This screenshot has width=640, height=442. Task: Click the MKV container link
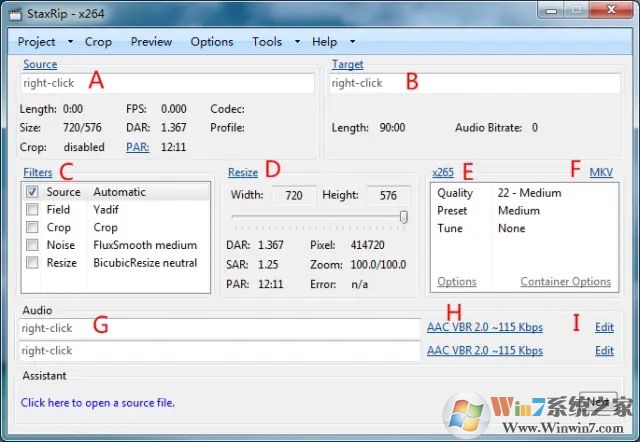[601, 173]
